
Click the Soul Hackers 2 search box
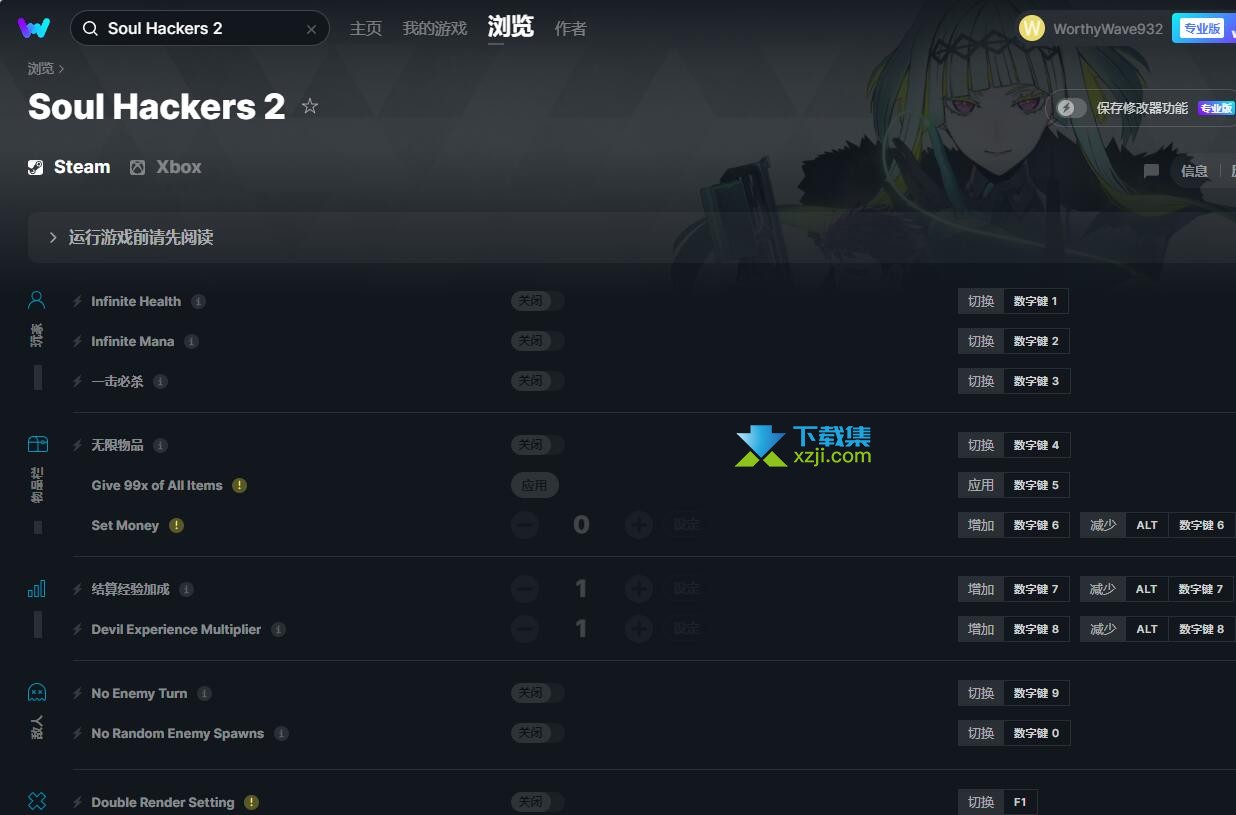click(200, 28)
